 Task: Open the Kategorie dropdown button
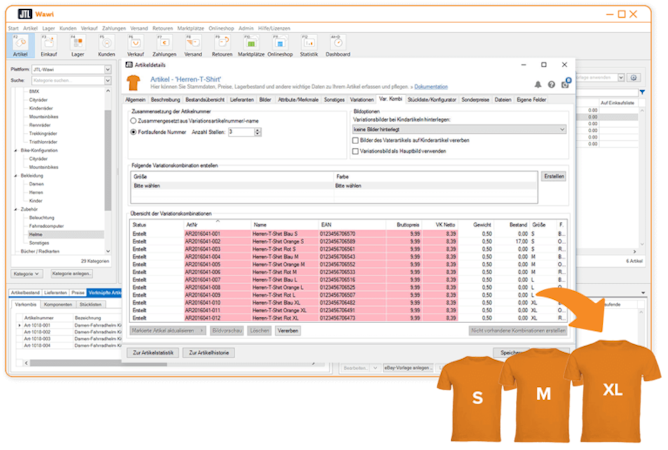[26, 274]
